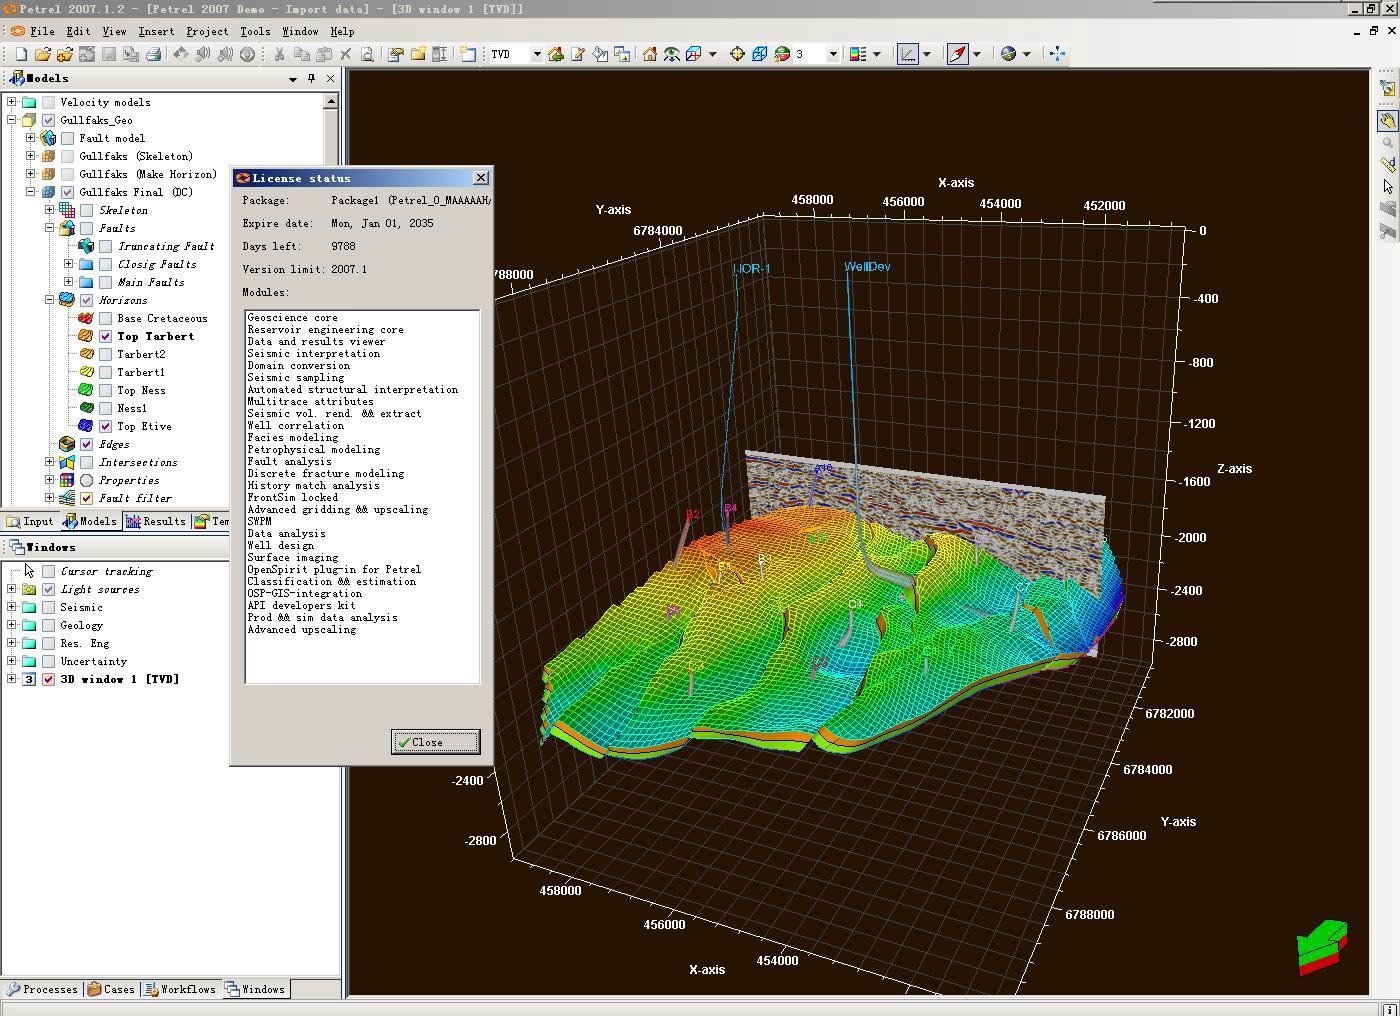Screen dimensions: 1400x1016
Task: Click the Models tree scrollbar up arrow
Action: pos(331,101)
